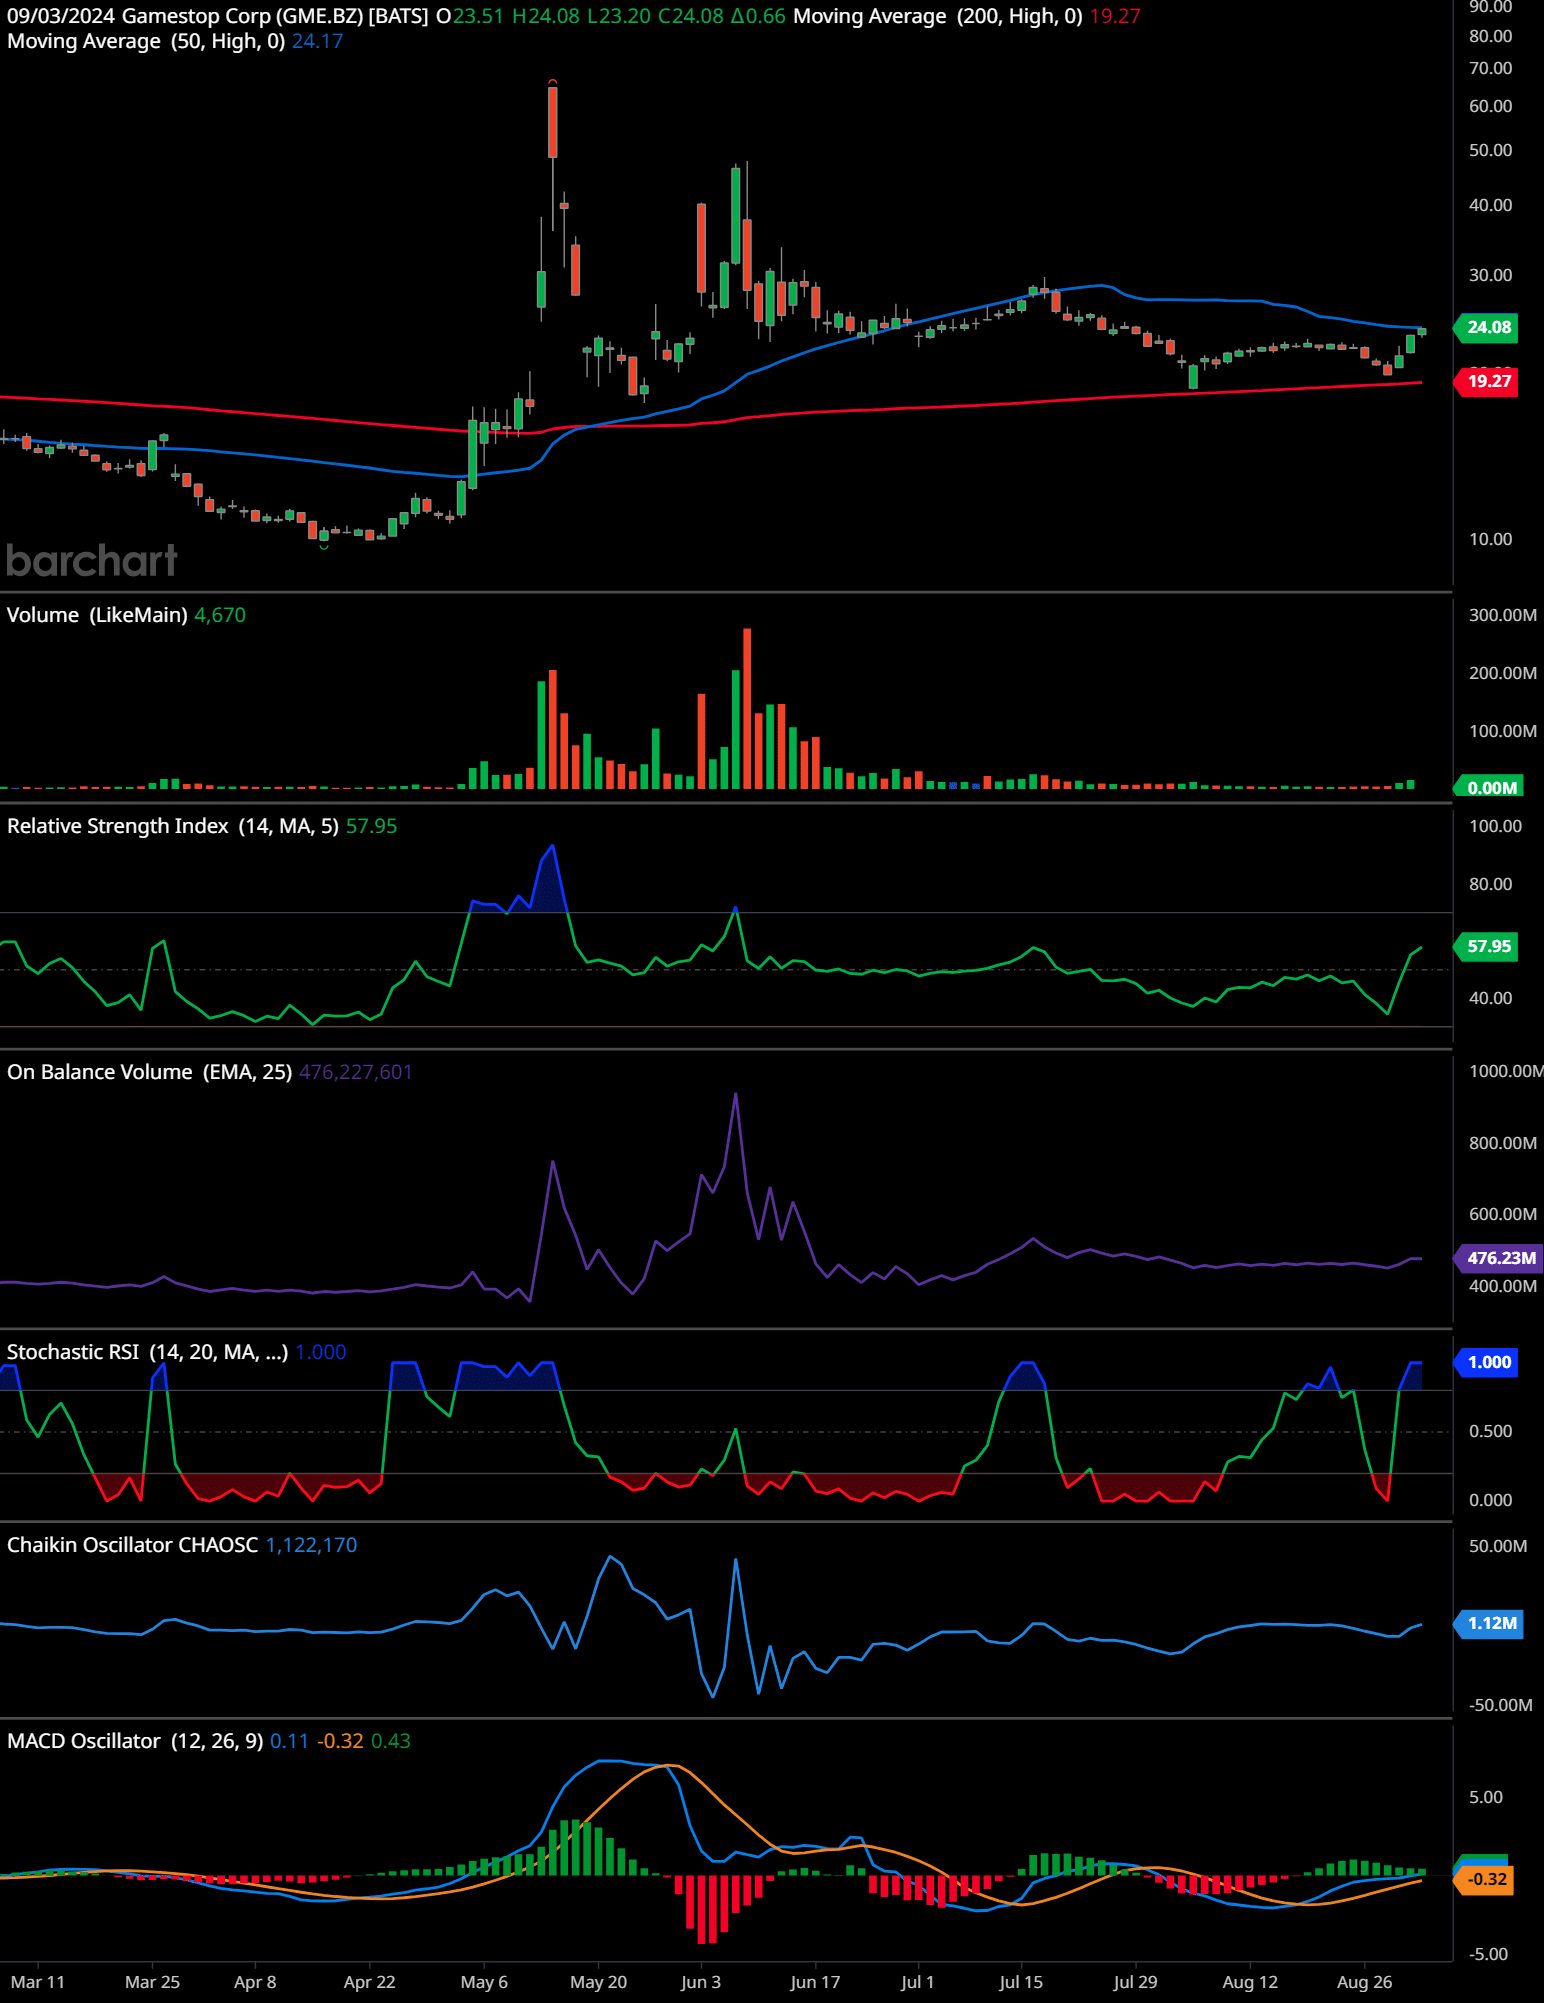Click the green 0.43 MACD histogram value
Viewport: 1544px width, 2003px height.
[x=391, y=1741]
